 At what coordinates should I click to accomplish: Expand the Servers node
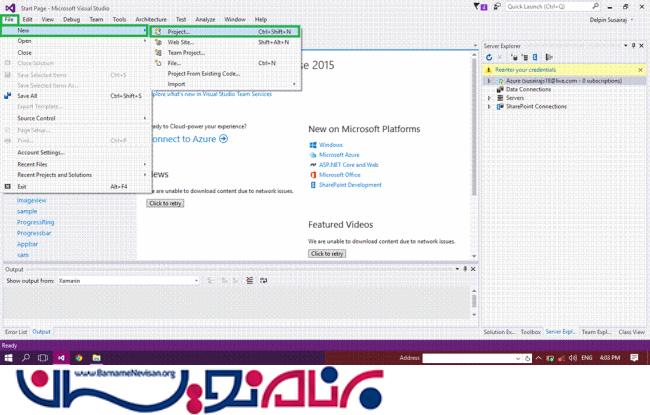click(489, 98)
